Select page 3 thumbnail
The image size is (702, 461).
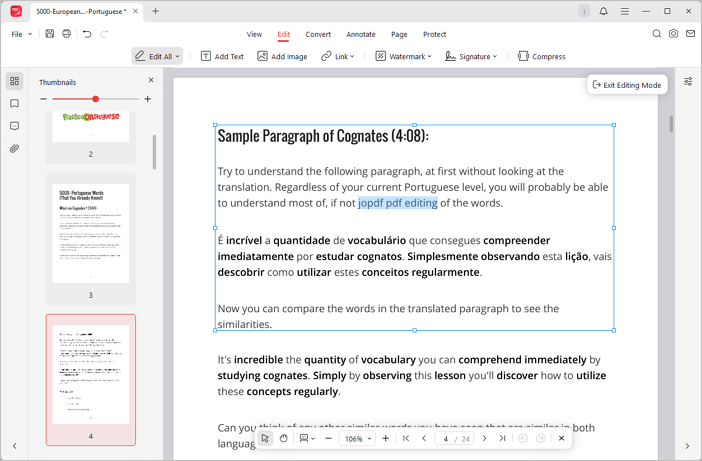[x=90, y=235]
